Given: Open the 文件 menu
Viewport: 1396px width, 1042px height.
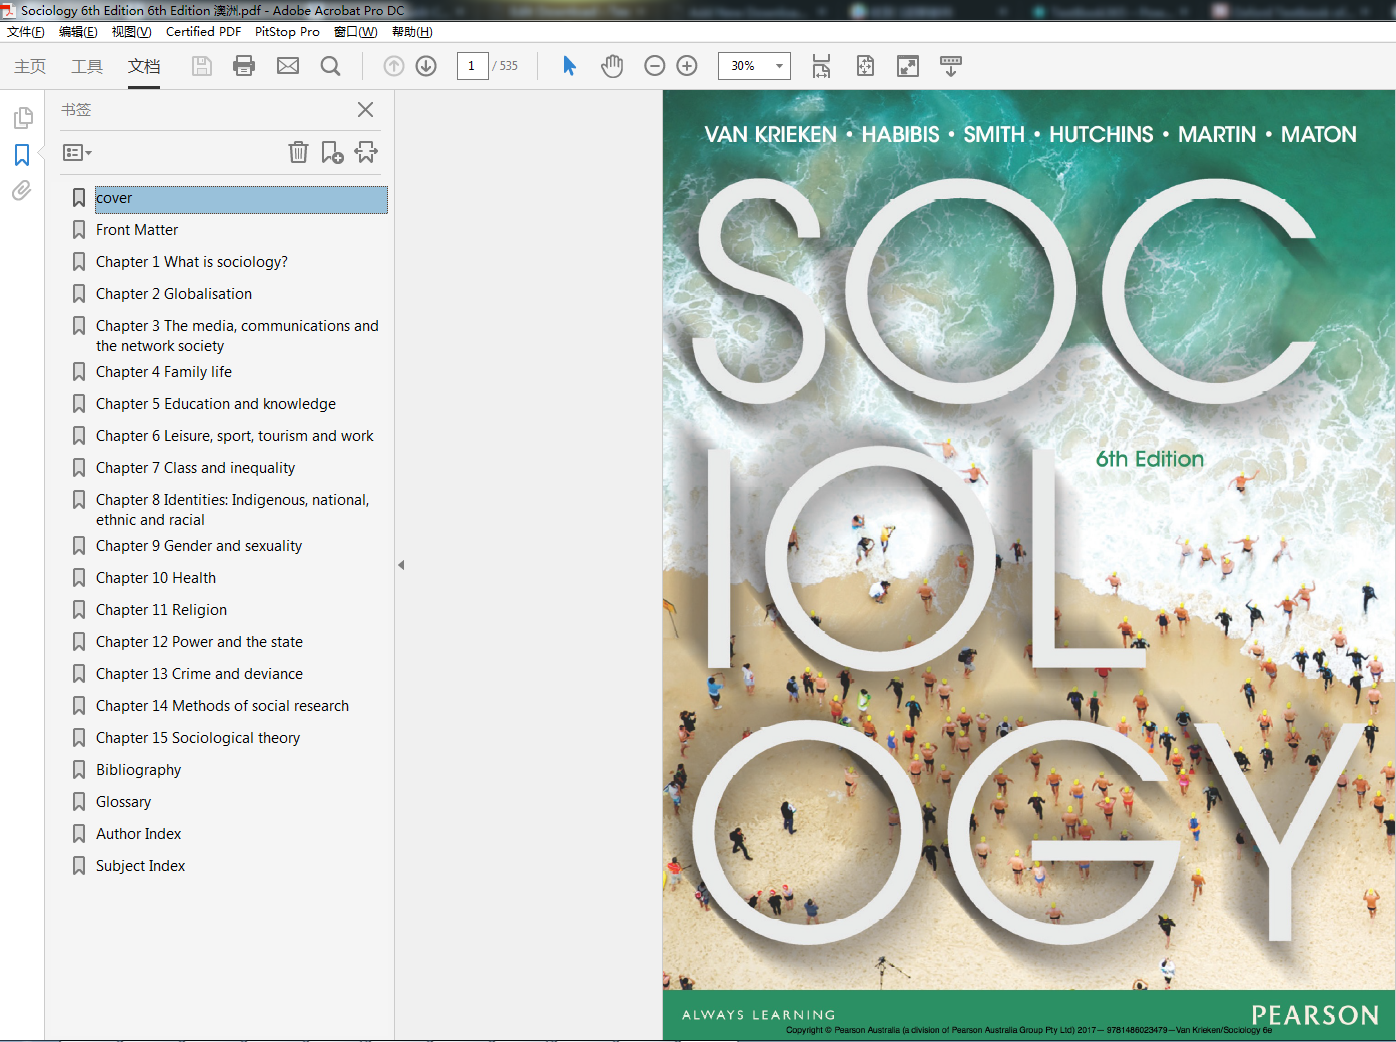Looking at the screenshot, I should pos(26,32).
